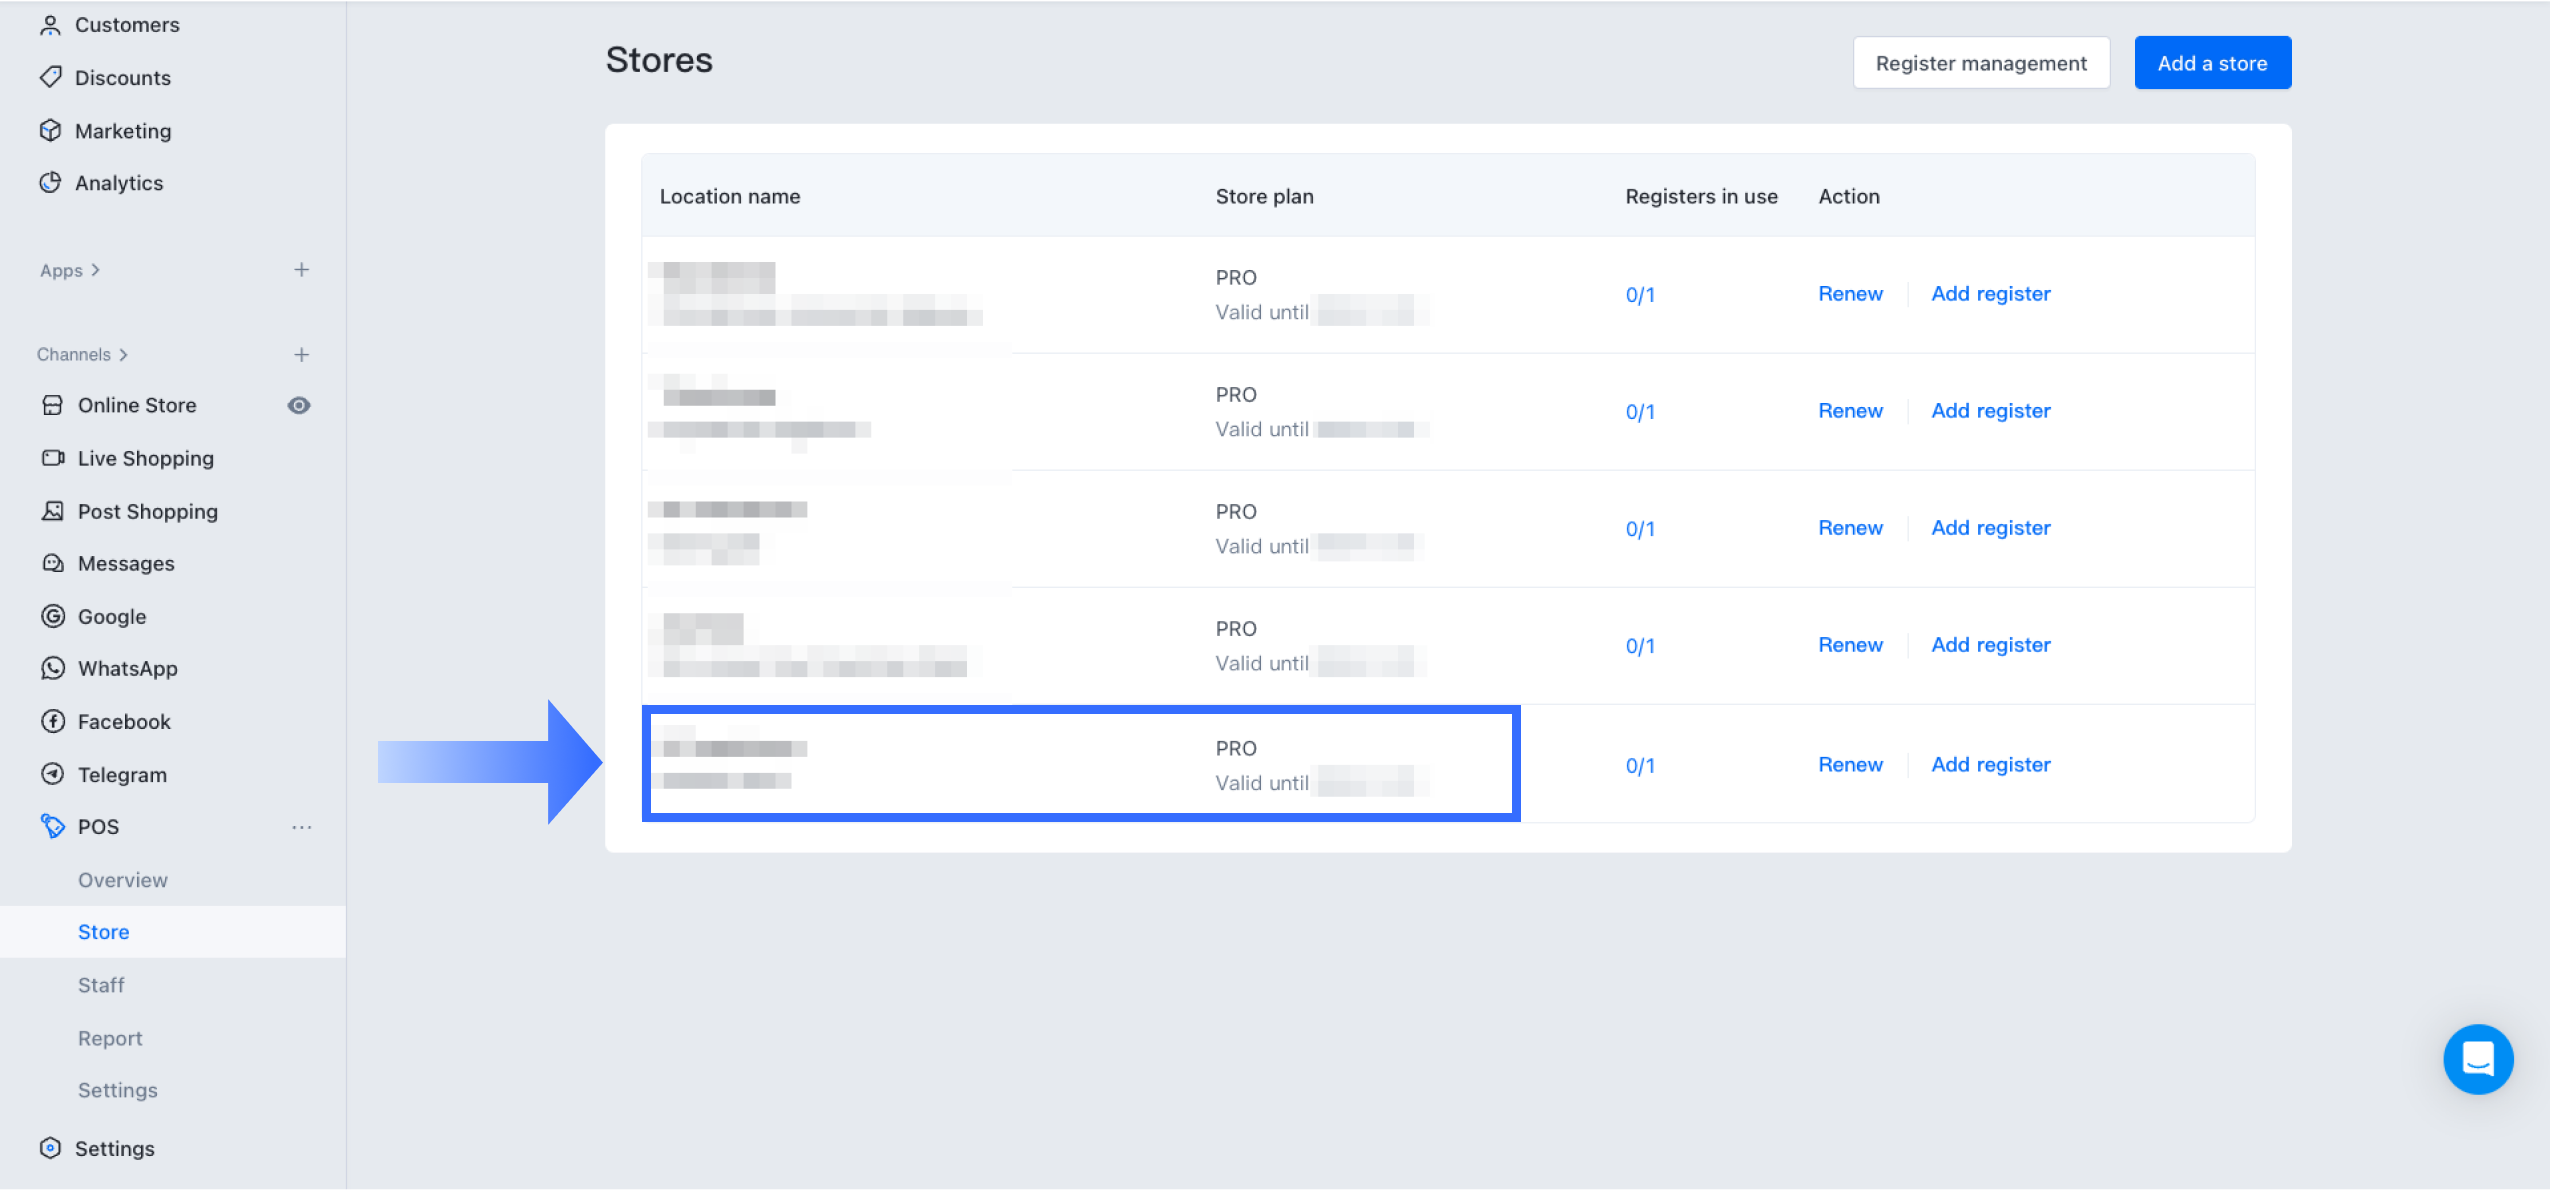Open the Analytics pie chart icon
The image size is (2550, 1190).
[x=50, y=182]
